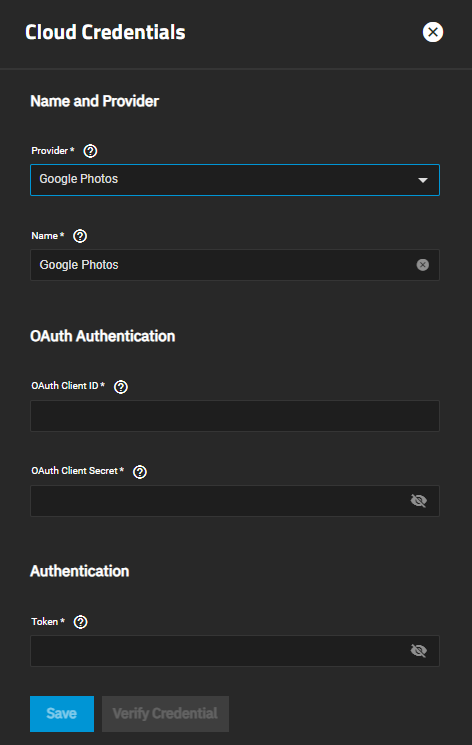The image size is (472, 745).
Task: Open help tooltip for Name field
Action: point(80,236)
